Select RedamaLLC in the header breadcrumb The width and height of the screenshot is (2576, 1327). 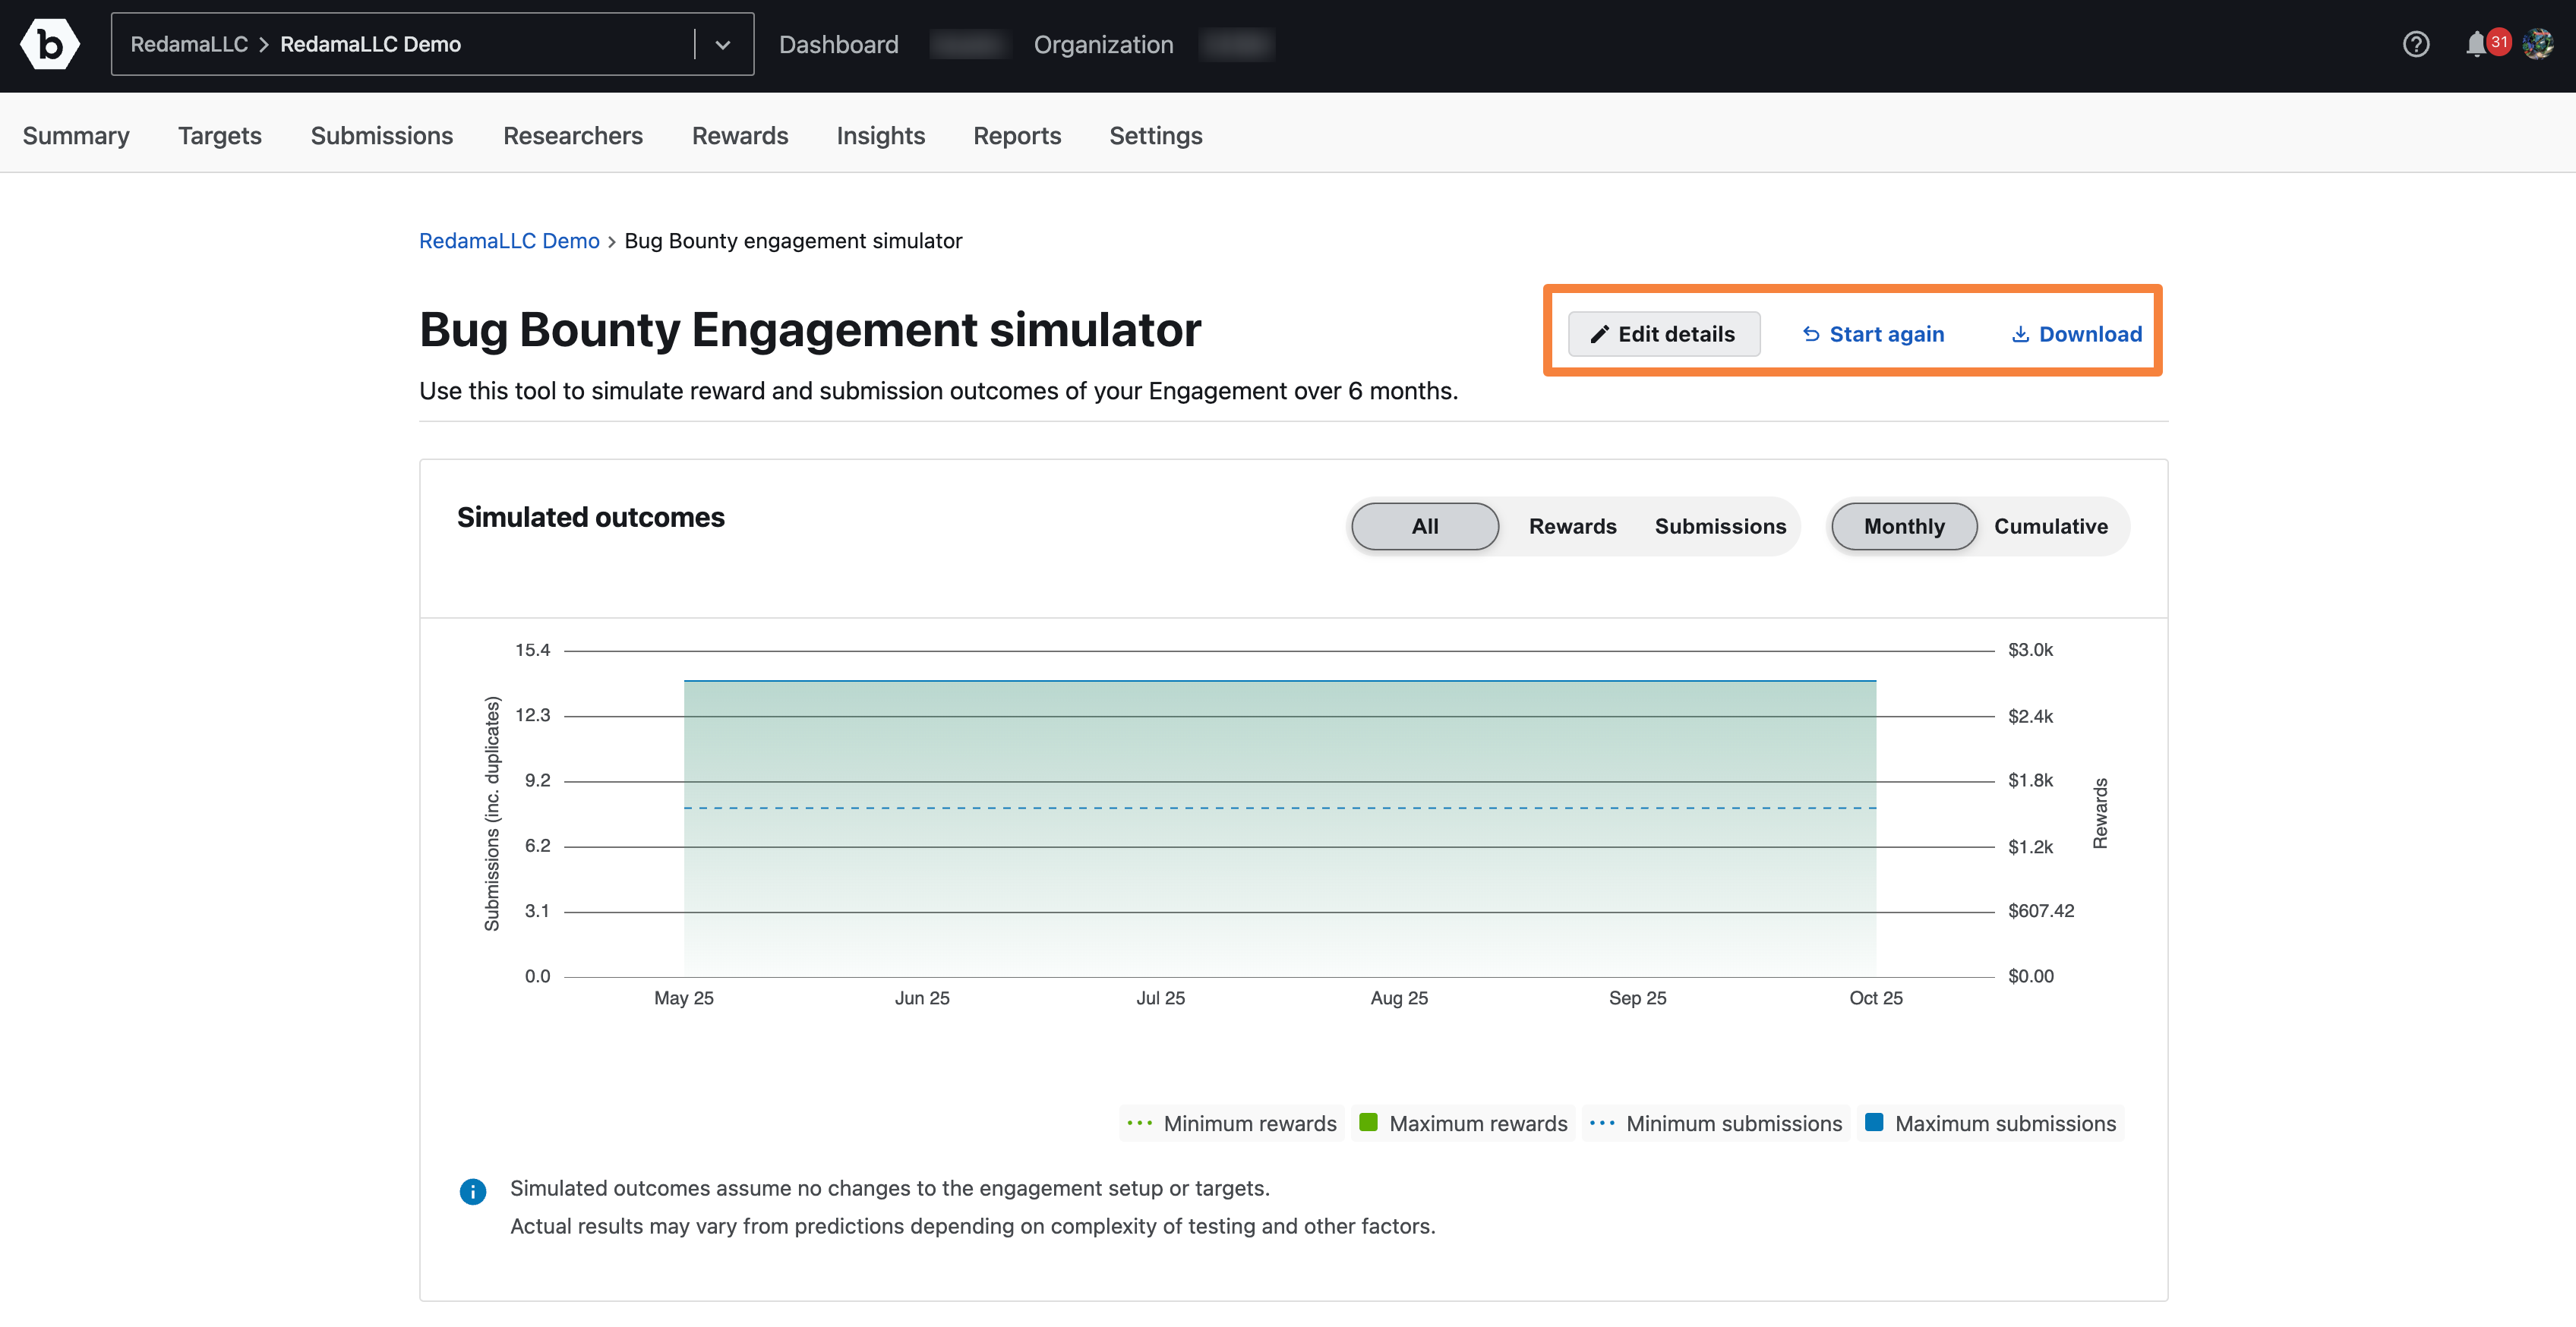pyautogui.click(x=189, y=44)
